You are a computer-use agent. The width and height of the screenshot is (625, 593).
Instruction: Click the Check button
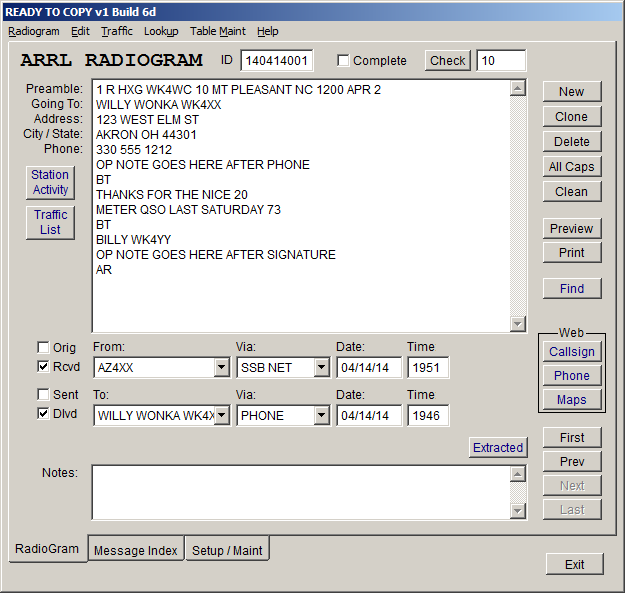(x=447, y=61)
